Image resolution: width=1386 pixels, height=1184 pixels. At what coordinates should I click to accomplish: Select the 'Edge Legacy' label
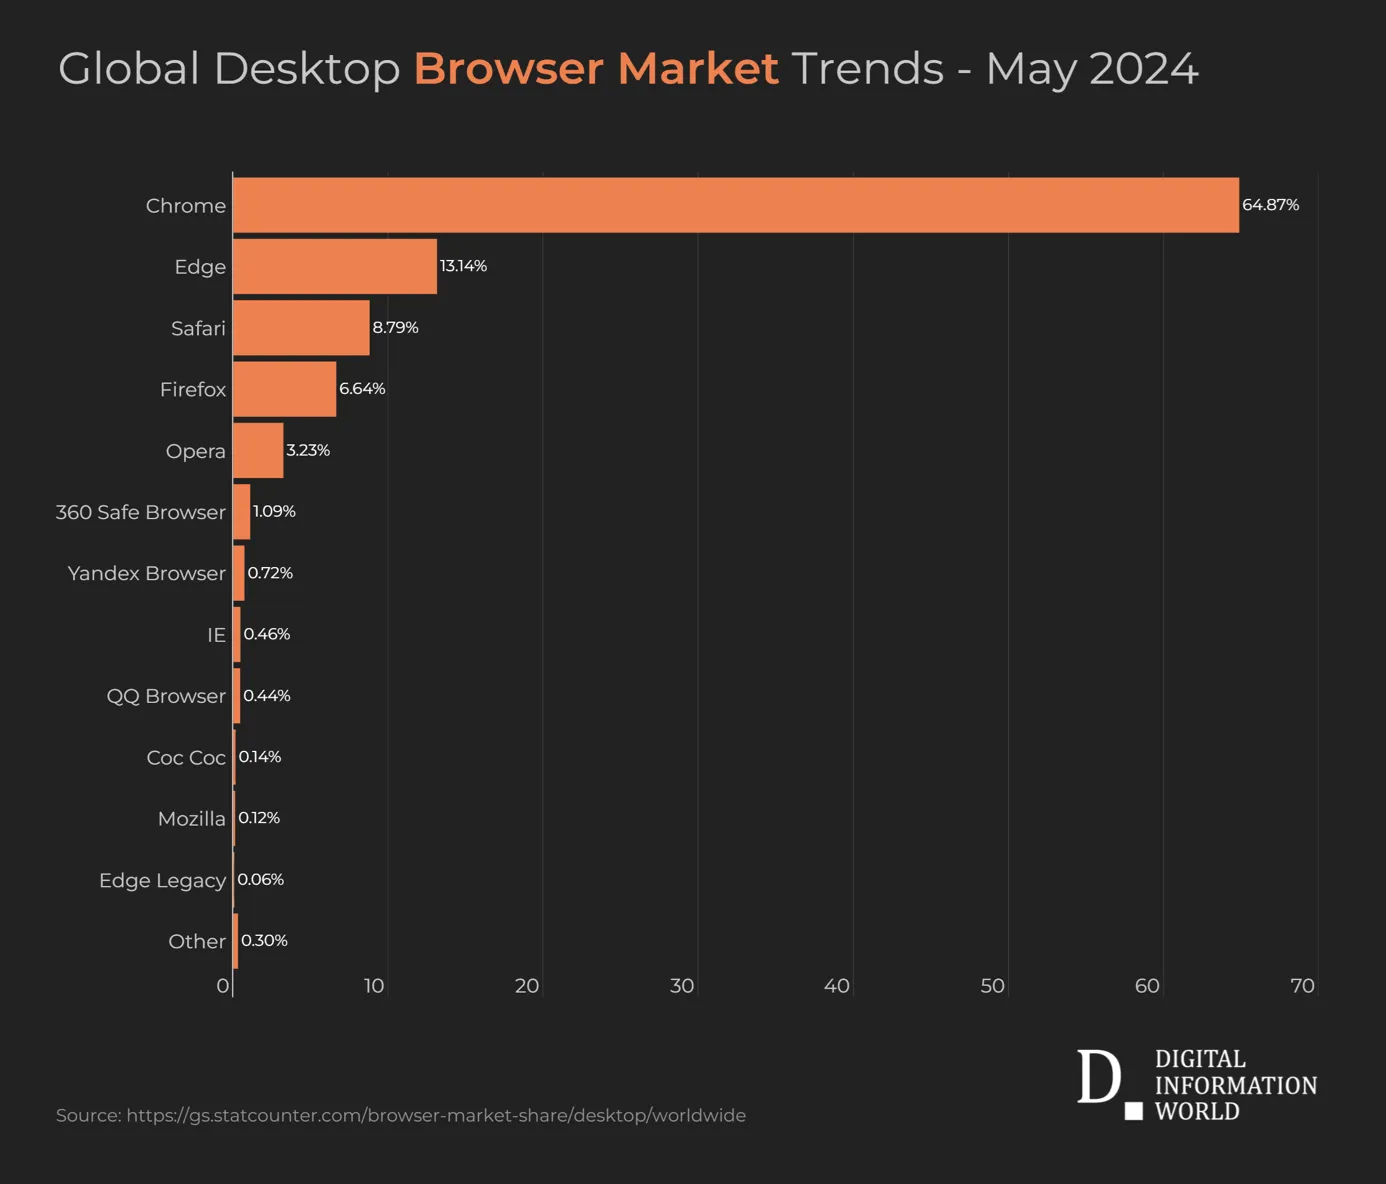162,881
